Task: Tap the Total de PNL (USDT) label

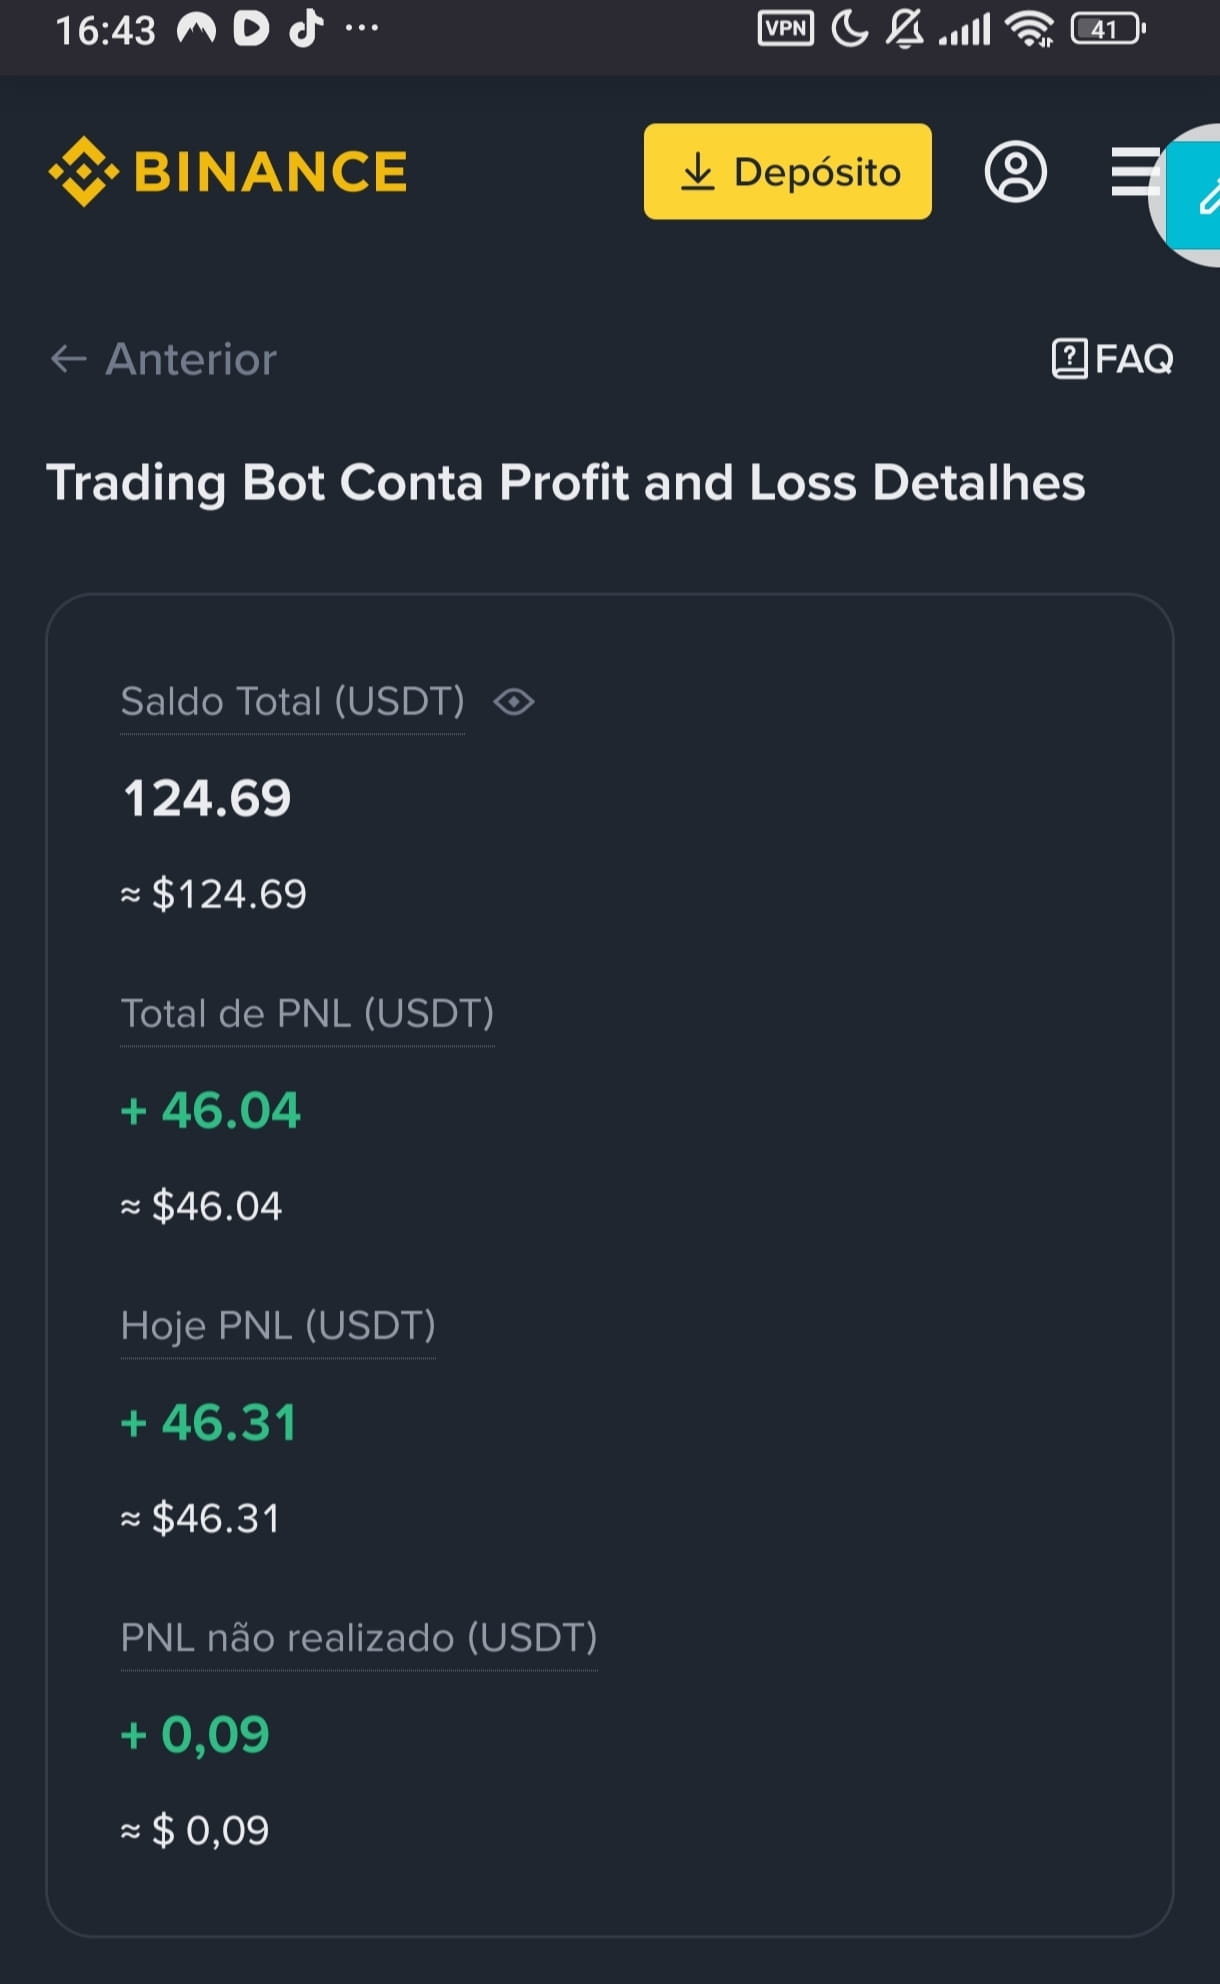Action: pyautogui.click(x=307, y=1014)
